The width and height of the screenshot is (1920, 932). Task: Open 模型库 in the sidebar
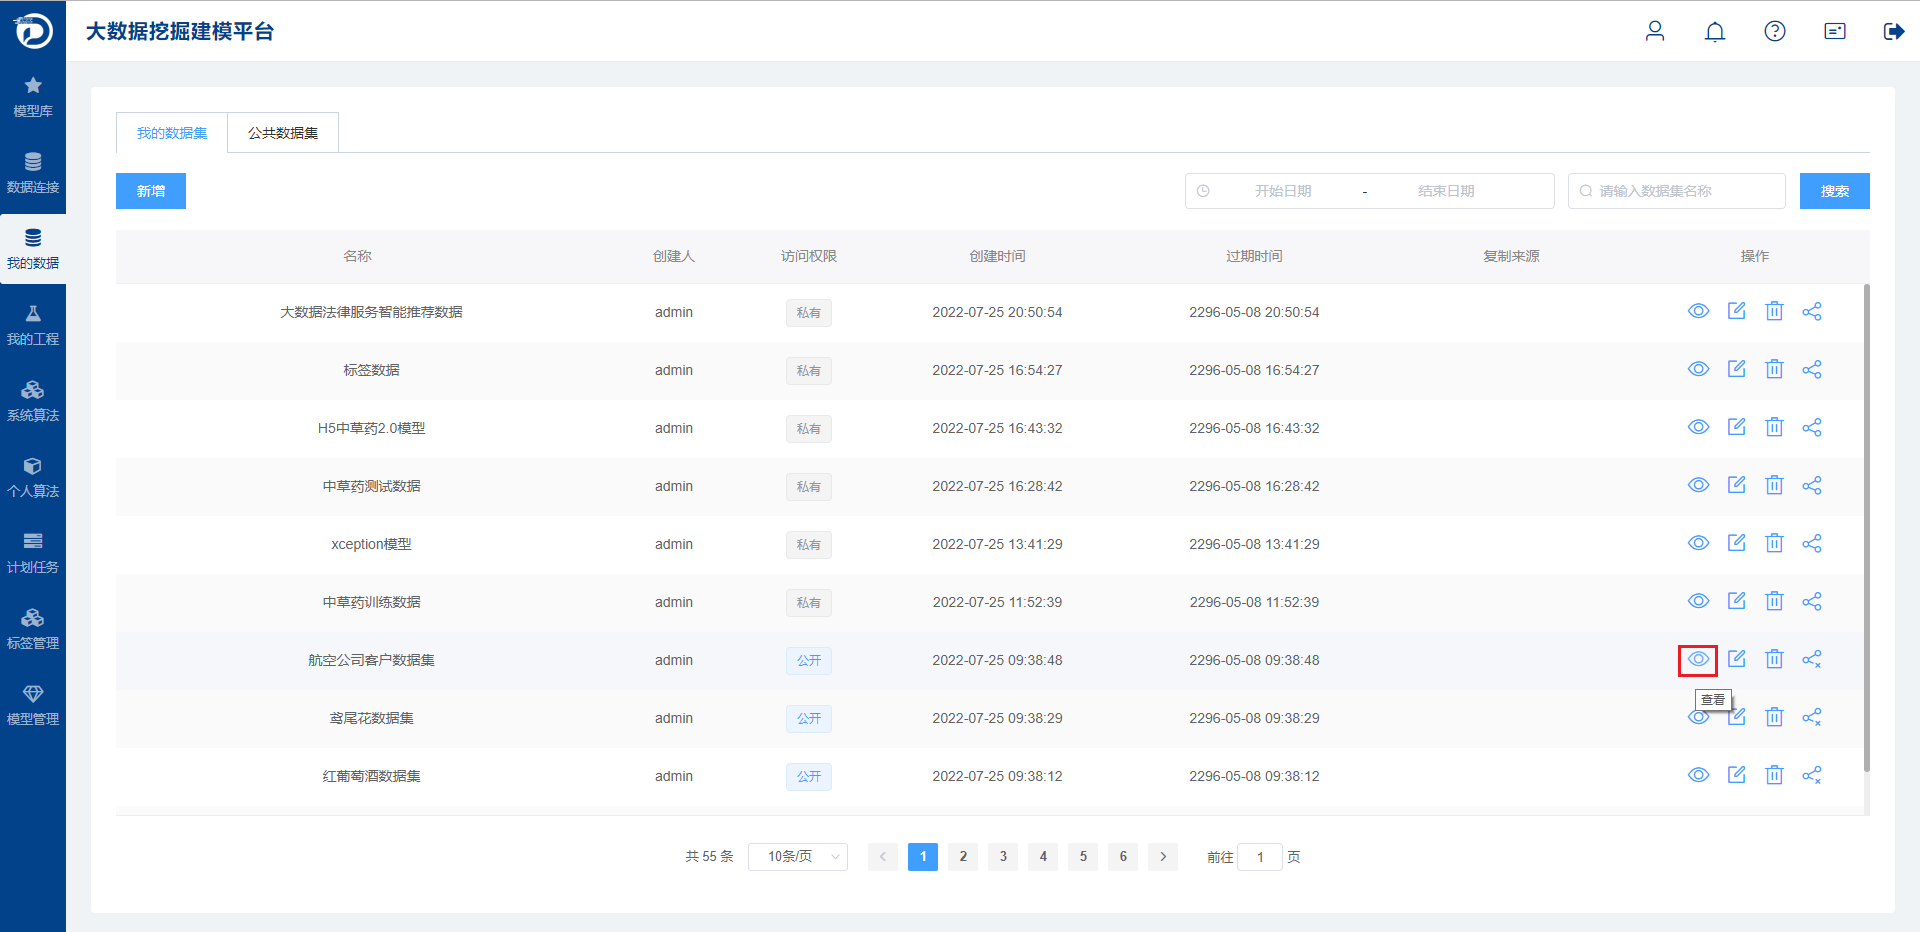click(x=33, y=98)
